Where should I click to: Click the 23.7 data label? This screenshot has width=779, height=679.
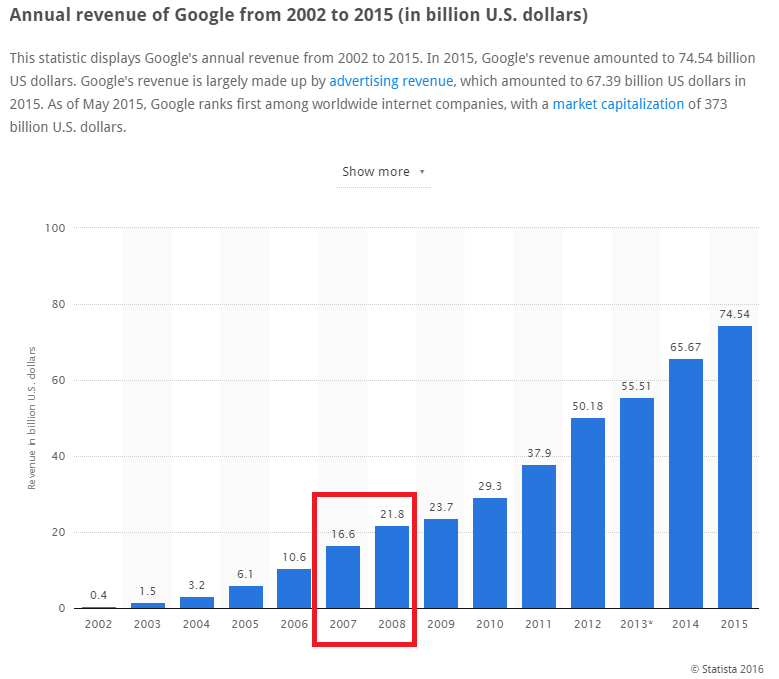click(x=441, y=507)
